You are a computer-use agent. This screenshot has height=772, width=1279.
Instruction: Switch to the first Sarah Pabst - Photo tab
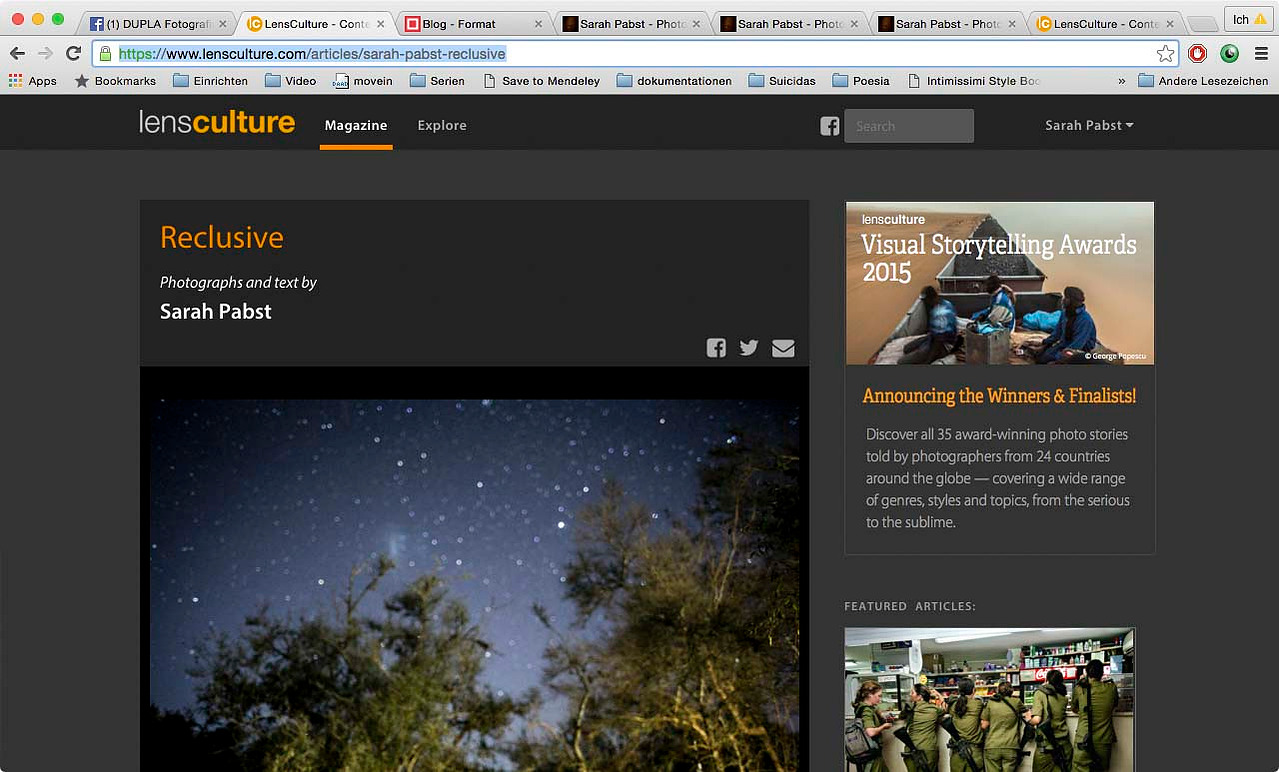632,24
